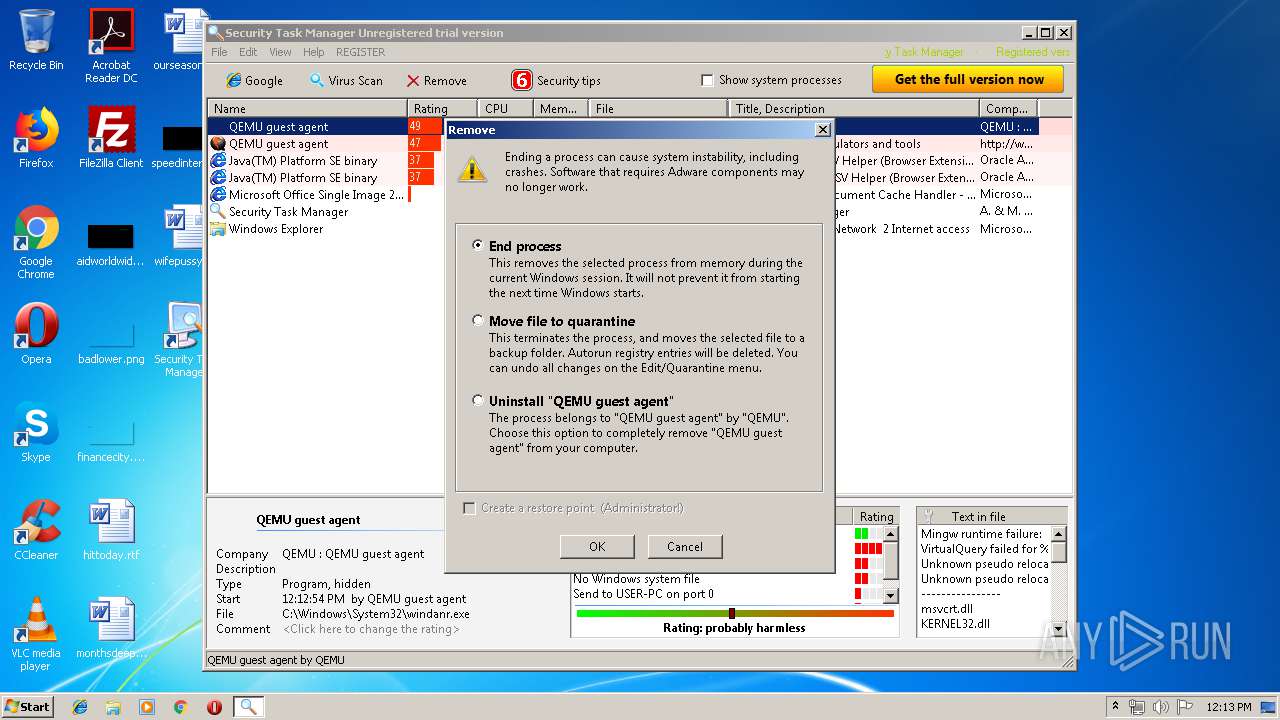Sort by Rating column header
1280x720 pixels.
(442, 108)
